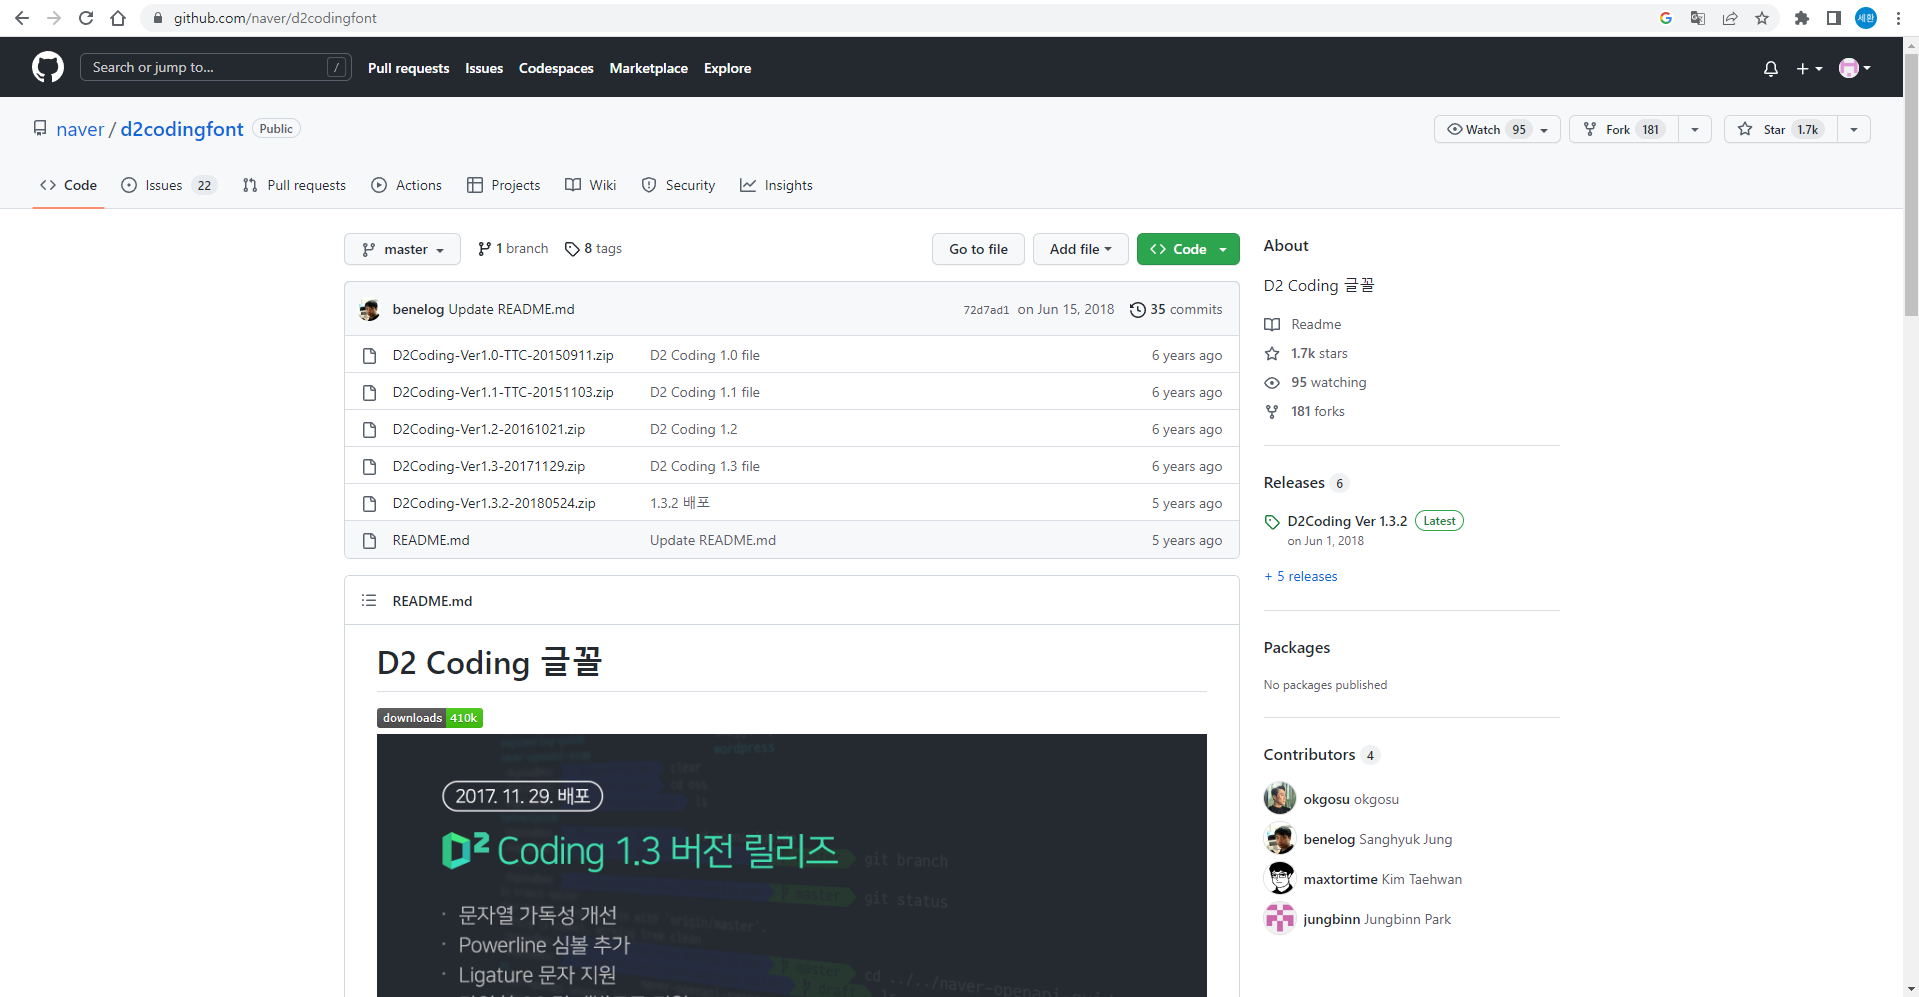Screen dimensions: 1919x997
Task: View the 8 tags link
Action: [x=593, y=248]
